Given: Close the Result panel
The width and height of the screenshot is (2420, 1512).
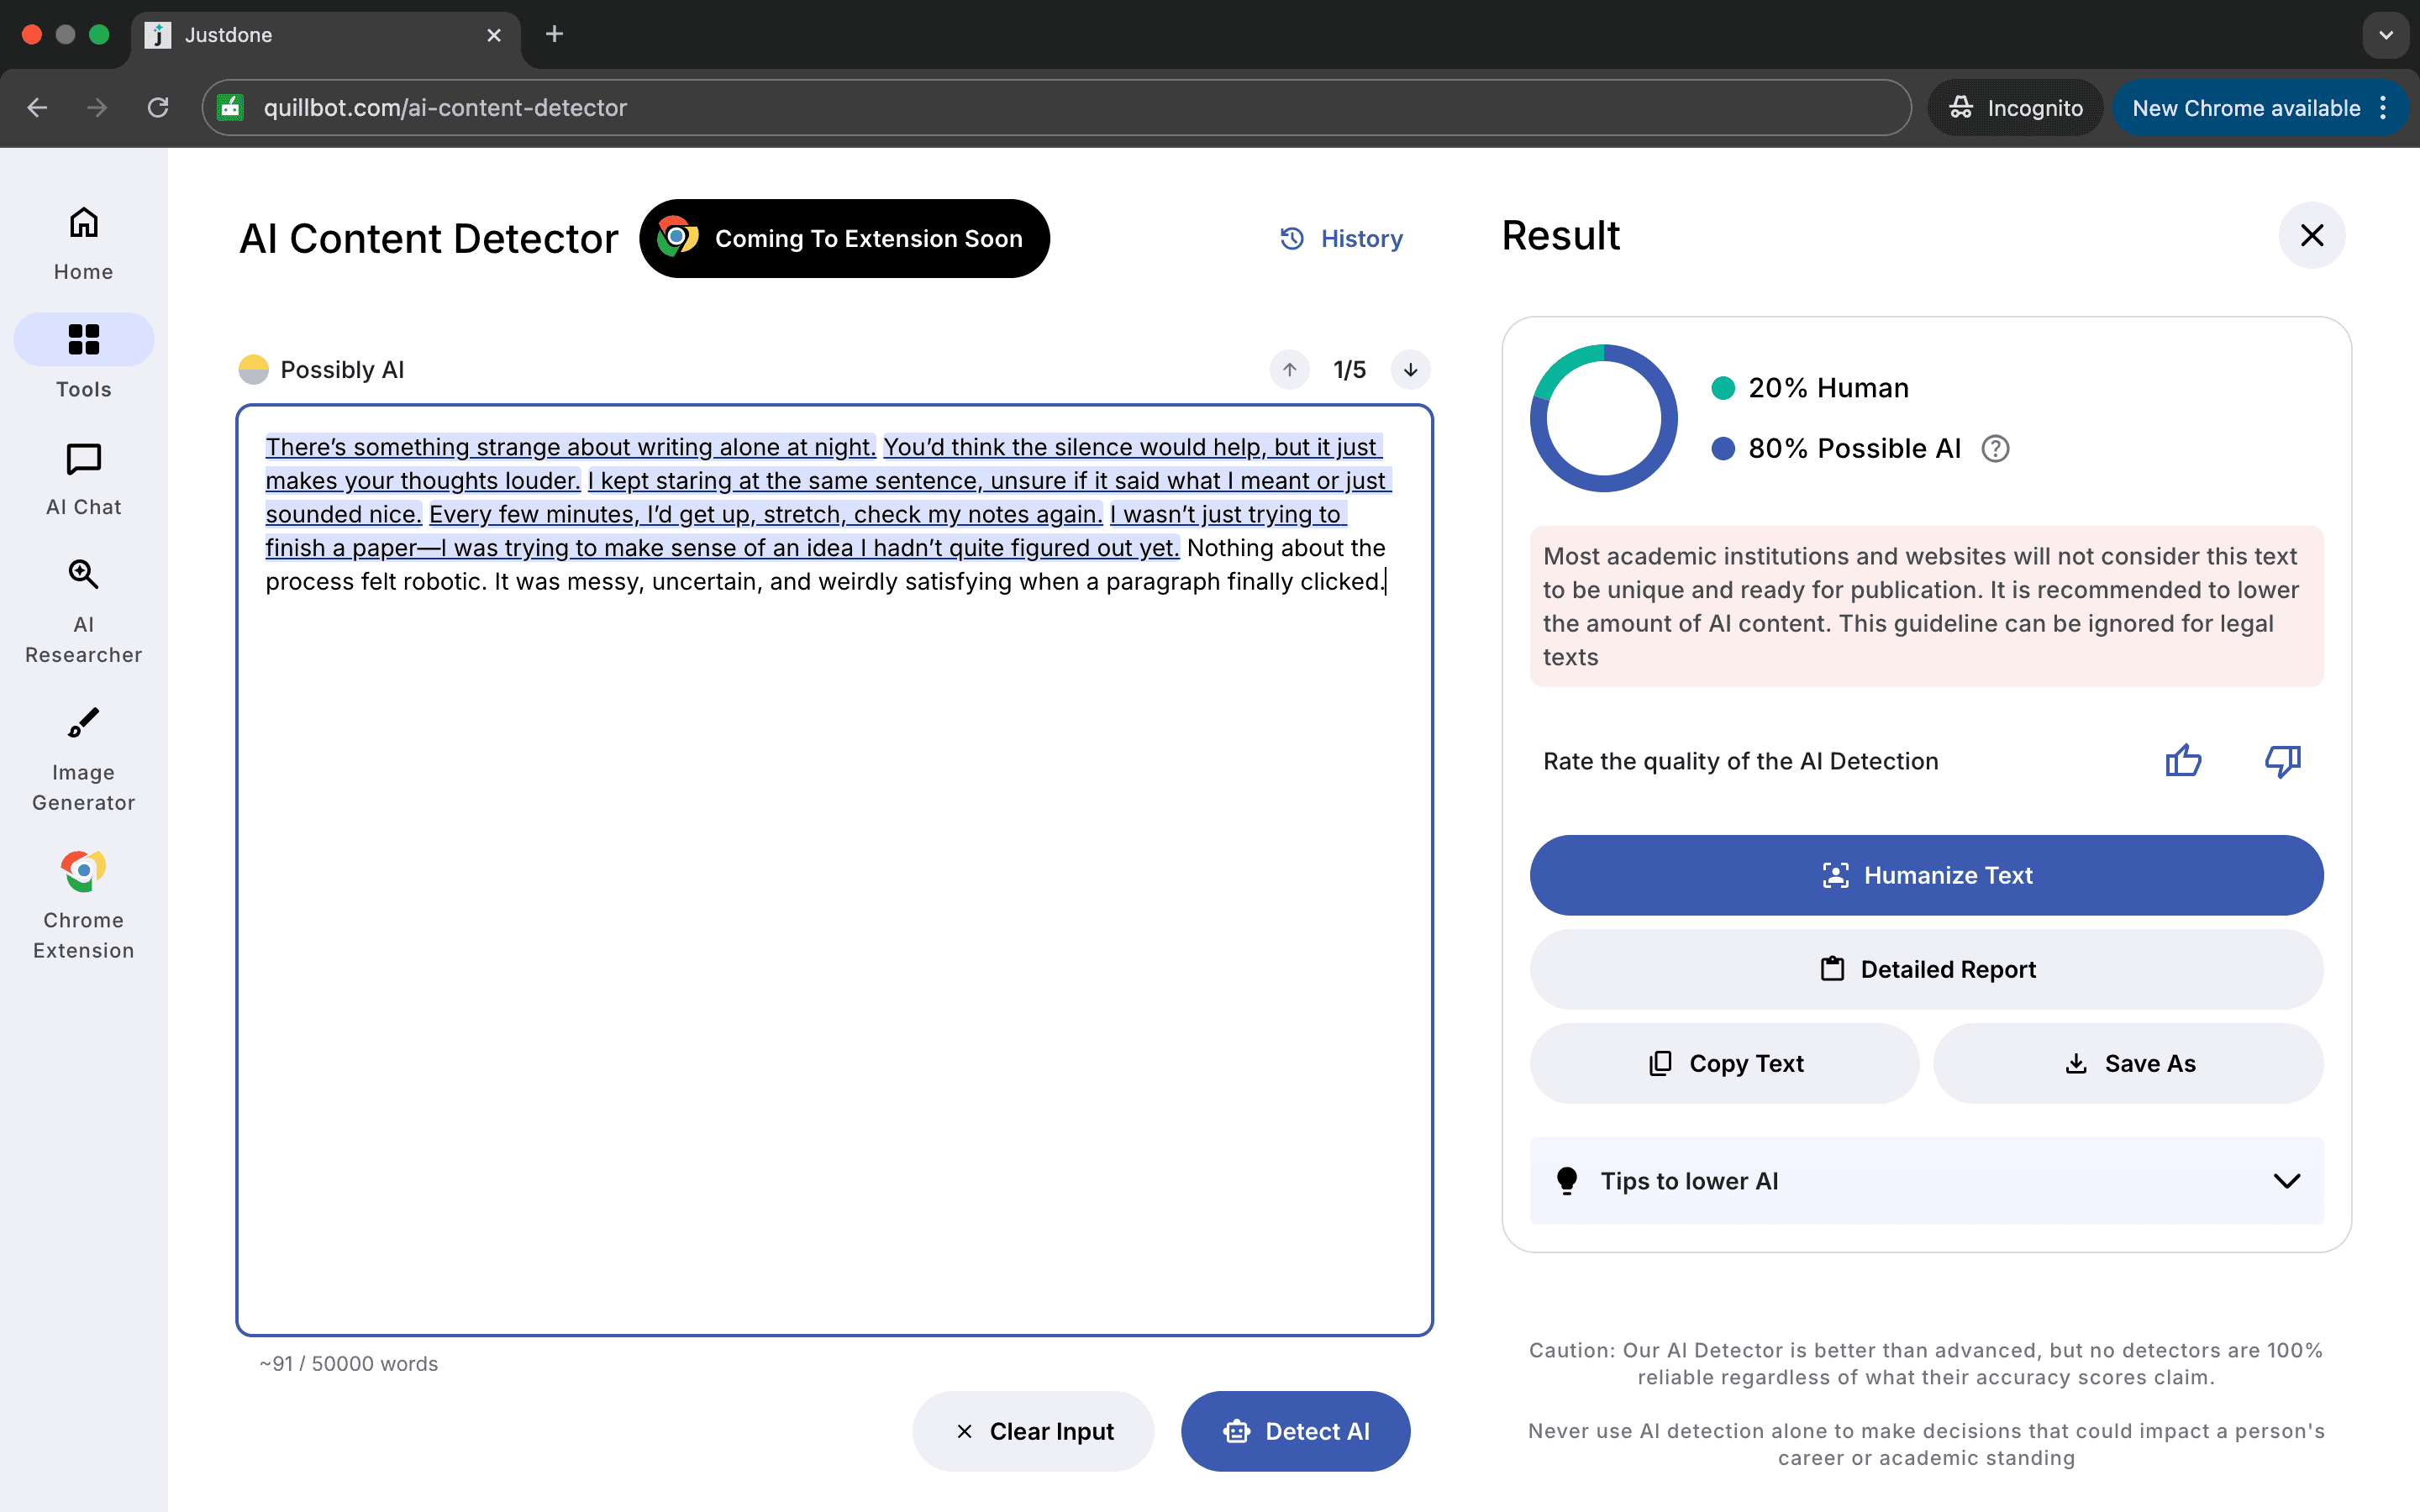Looking at the screenshot, I should [x=2311, y=236].
